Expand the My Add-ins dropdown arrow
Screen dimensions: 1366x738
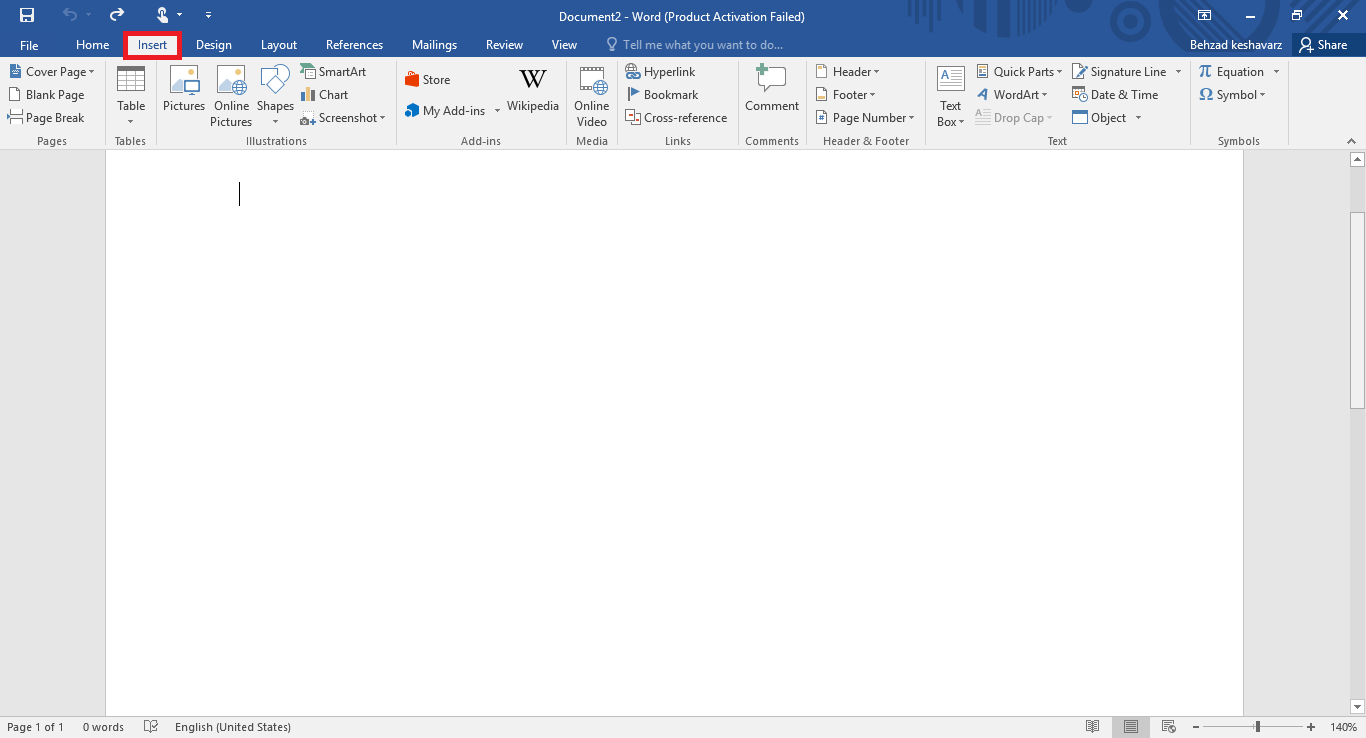click(x=497, y=111)
